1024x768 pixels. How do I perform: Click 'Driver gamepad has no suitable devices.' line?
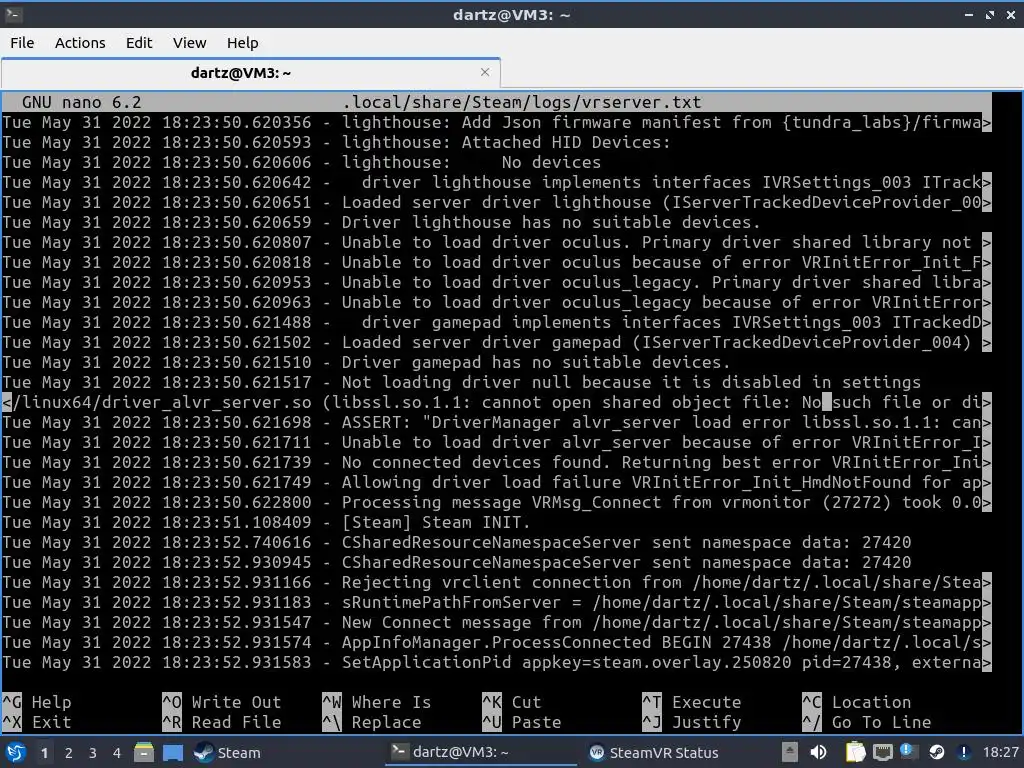[x=366, y=362]
